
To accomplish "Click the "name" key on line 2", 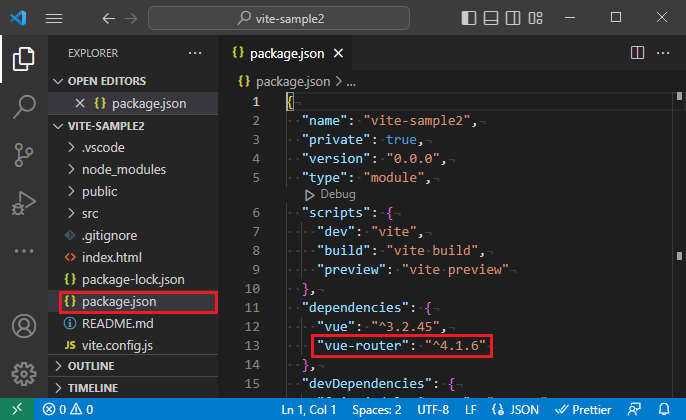I will point(325,120).
